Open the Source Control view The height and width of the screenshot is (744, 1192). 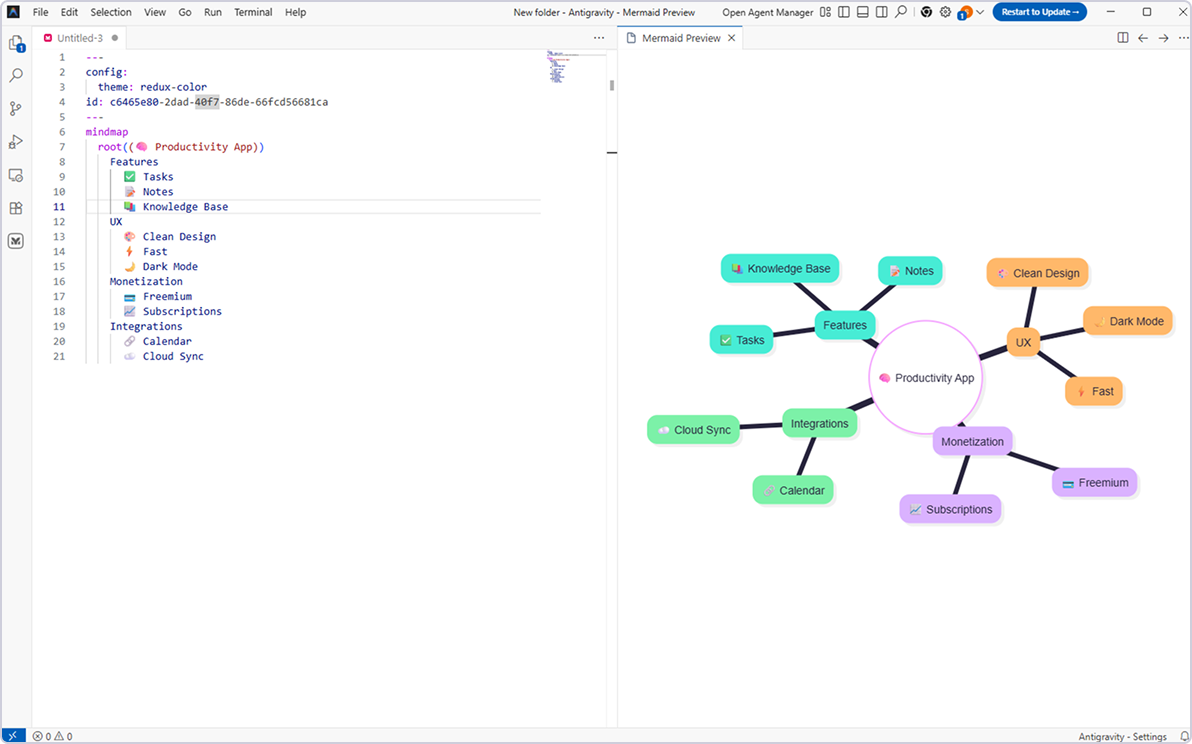point(16,109)
